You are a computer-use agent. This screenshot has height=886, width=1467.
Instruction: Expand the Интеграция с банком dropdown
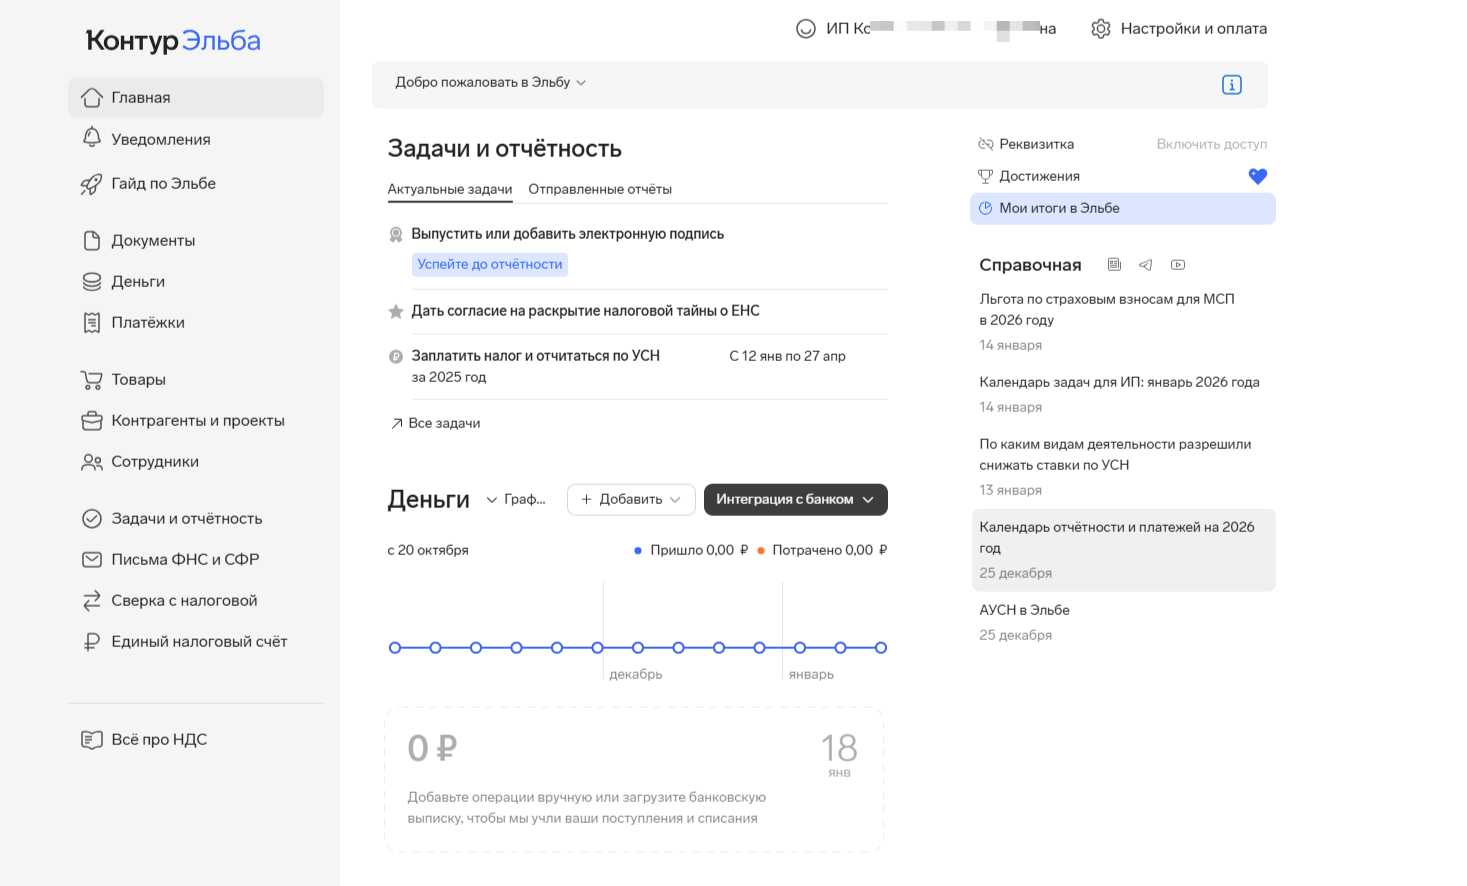point(795,499)
